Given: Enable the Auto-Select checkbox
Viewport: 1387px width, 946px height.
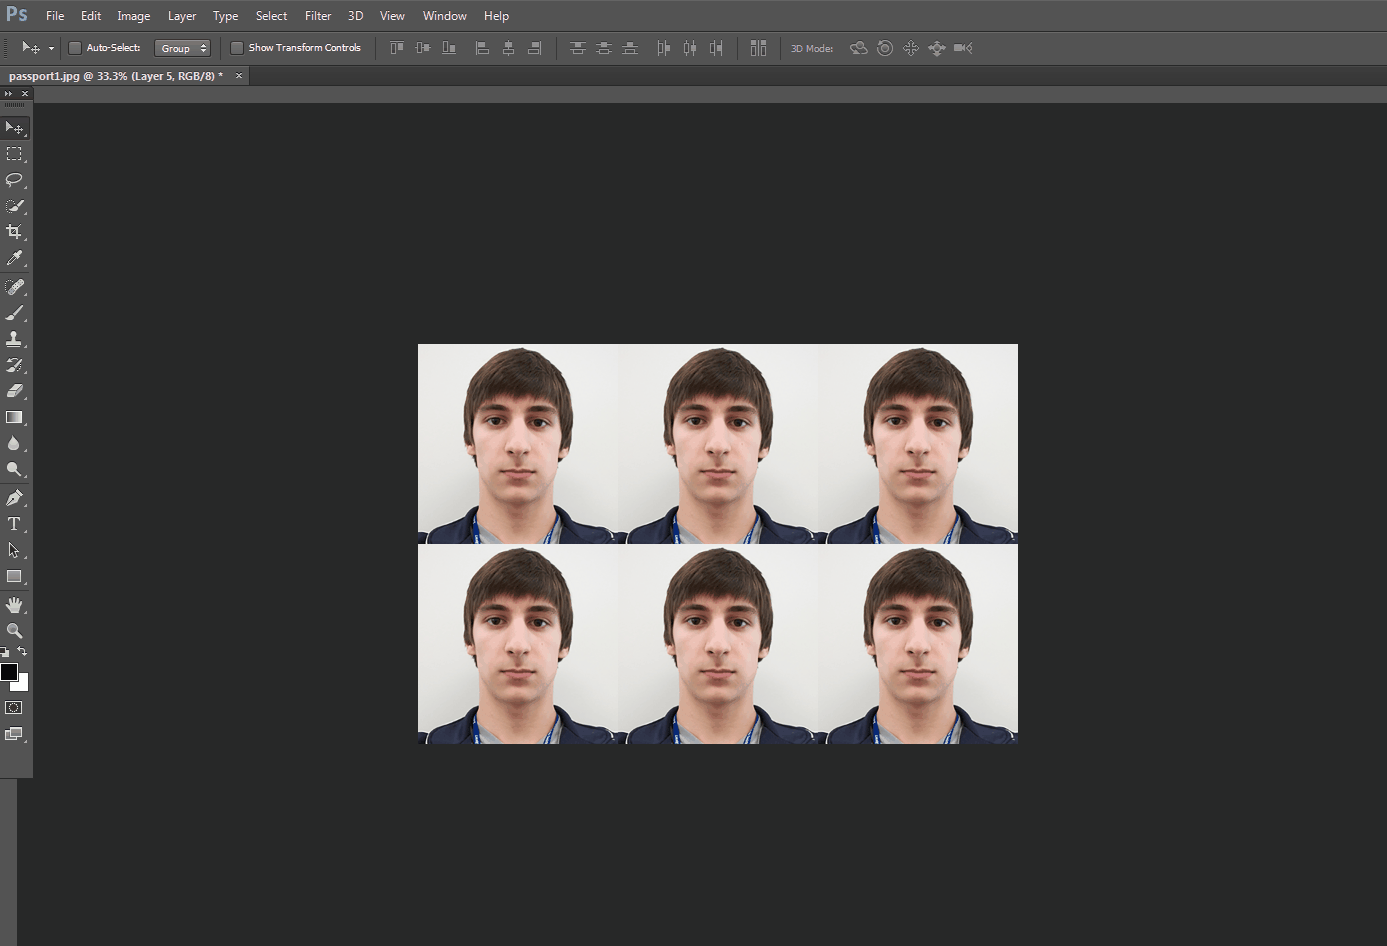Looking at the screenshot, I should 74,47.
